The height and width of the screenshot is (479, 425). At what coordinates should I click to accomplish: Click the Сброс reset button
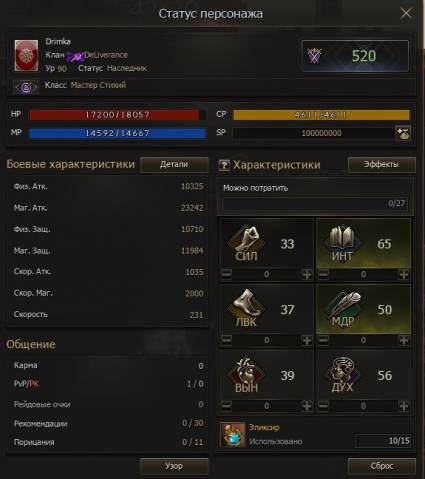382,466
